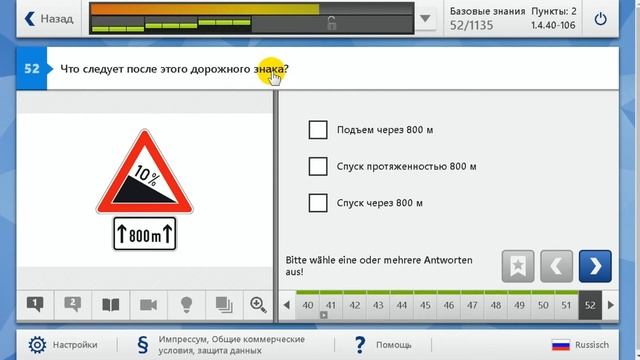Jump to question 50
This screenshot has width=640, height=360.
pyautogui.click(x=543, y=305)
